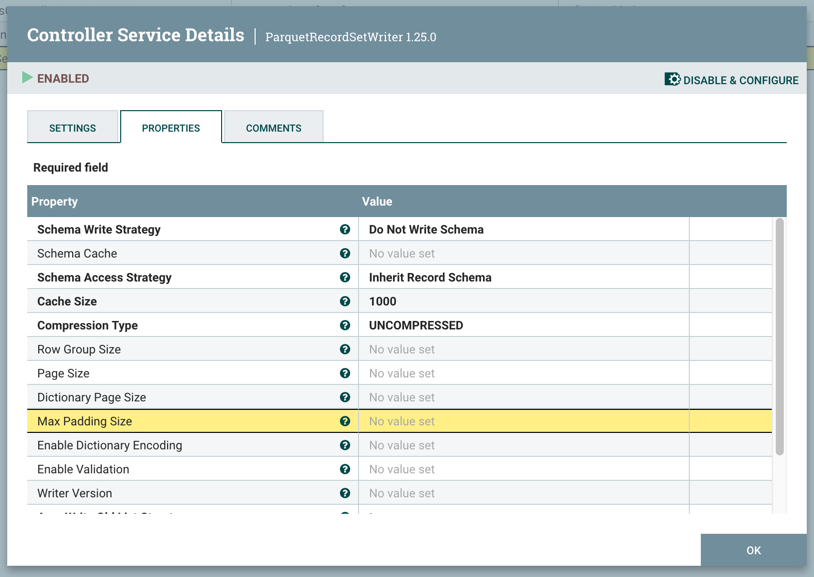
Task: Select the UNCOMPRESSED compression type value
Action: 416,326
